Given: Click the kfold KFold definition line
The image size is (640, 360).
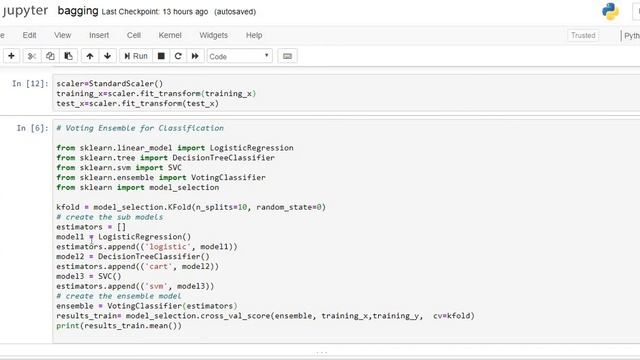Looking at the screenshot, I should (x=191, y=207).
